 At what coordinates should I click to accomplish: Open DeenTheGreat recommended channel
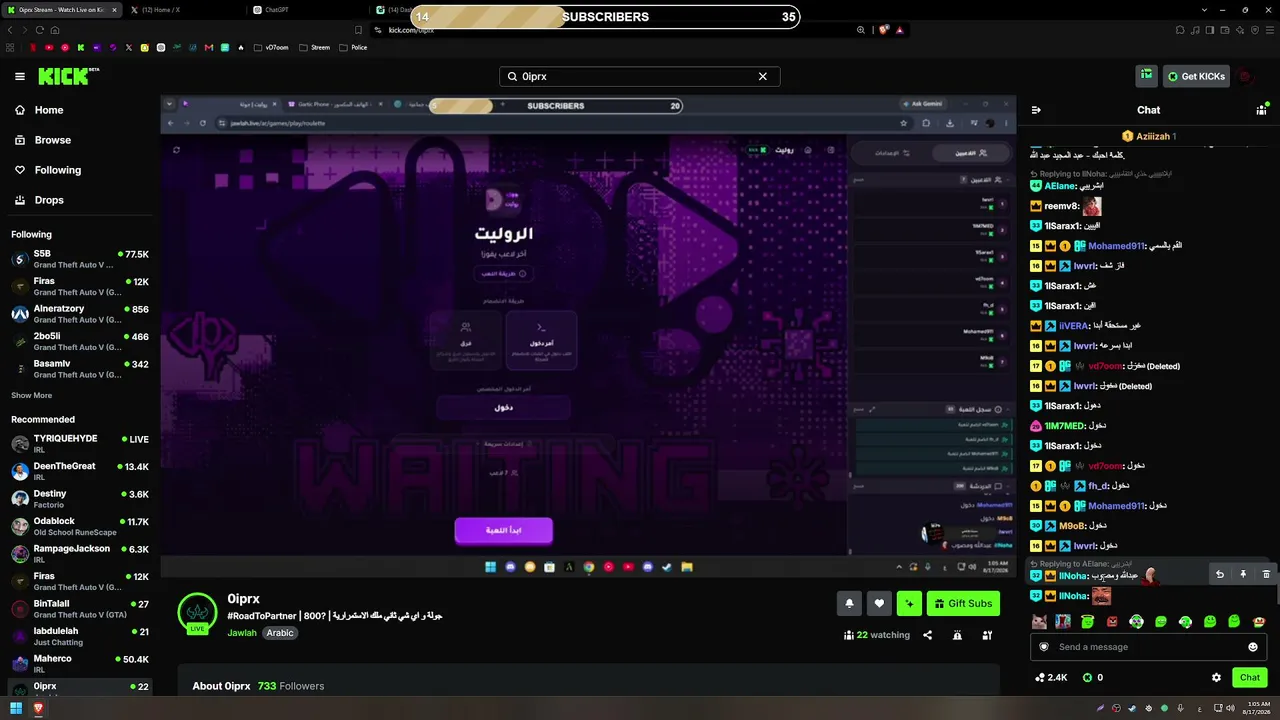(80, 471)
